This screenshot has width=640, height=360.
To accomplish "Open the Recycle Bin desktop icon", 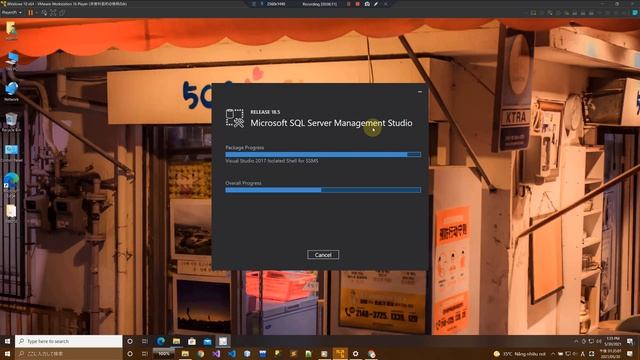I will coord(11,122).
